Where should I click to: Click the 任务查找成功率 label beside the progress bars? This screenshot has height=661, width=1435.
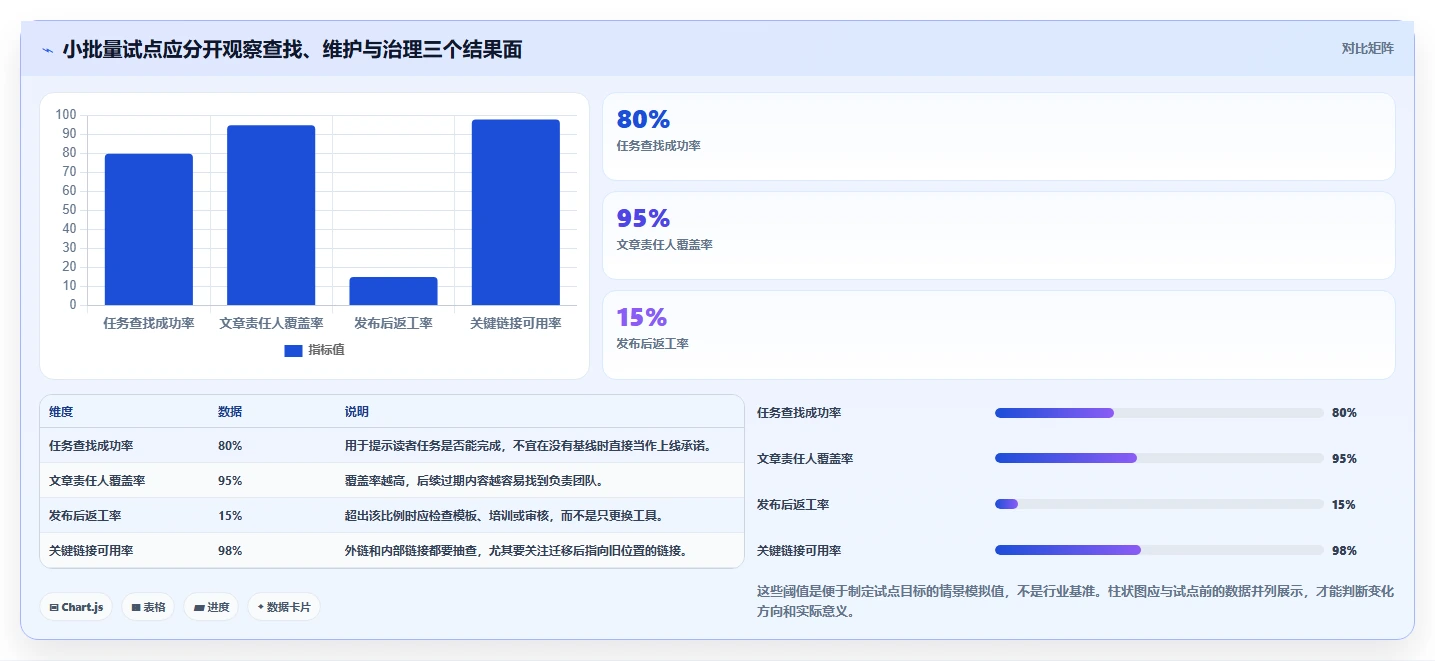tap(799, 413)
